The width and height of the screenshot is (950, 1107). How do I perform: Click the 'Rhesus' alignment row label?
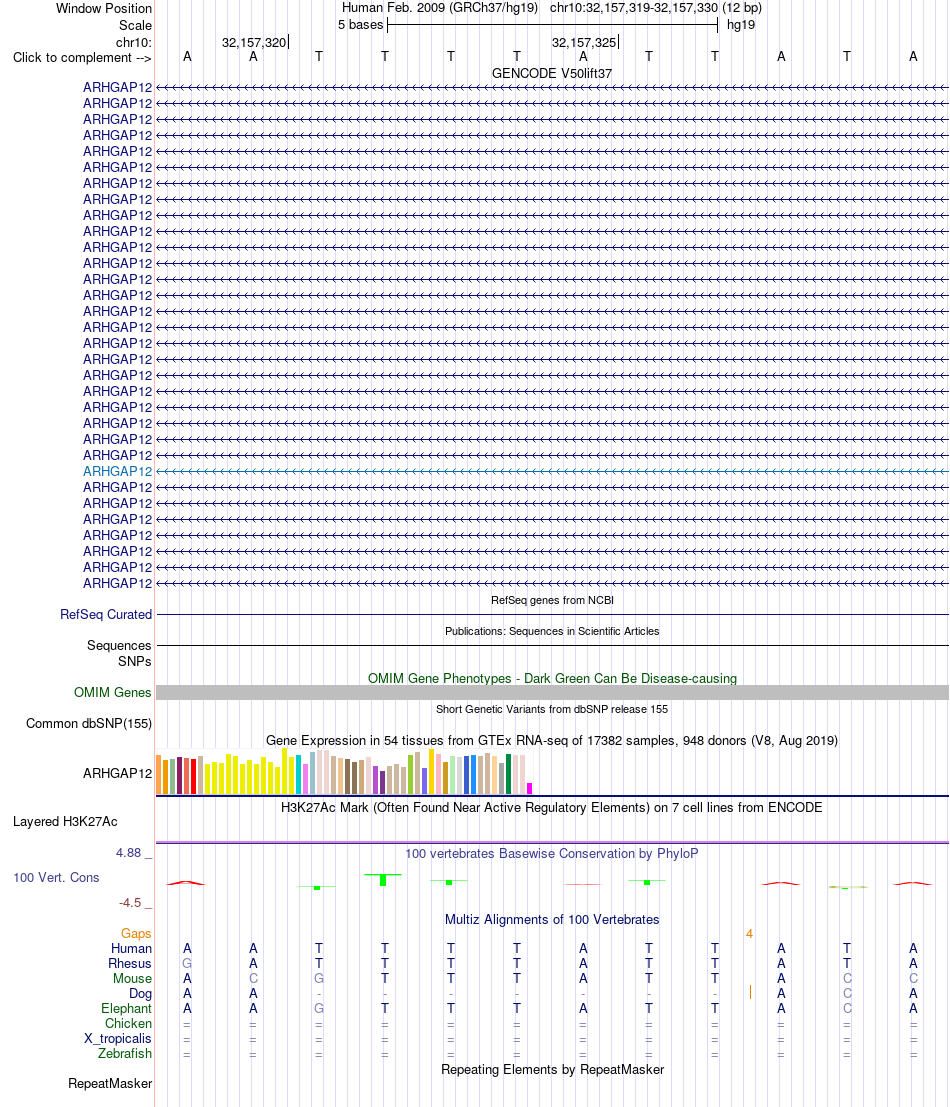[x=130, y=964]
